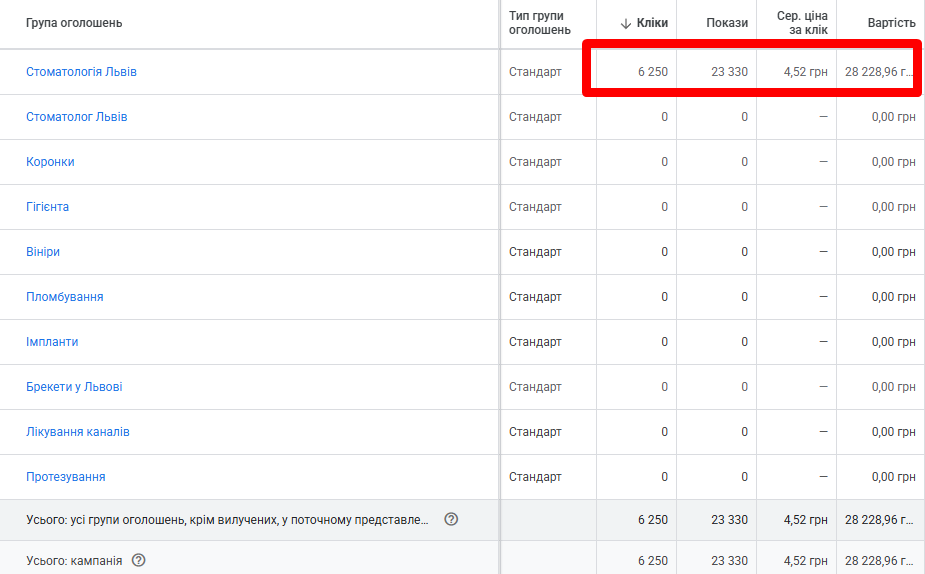This screenshot has height=574, width=925.
Task: Click the sort arrow next to Кліки
Action: [x=626, y=24]
